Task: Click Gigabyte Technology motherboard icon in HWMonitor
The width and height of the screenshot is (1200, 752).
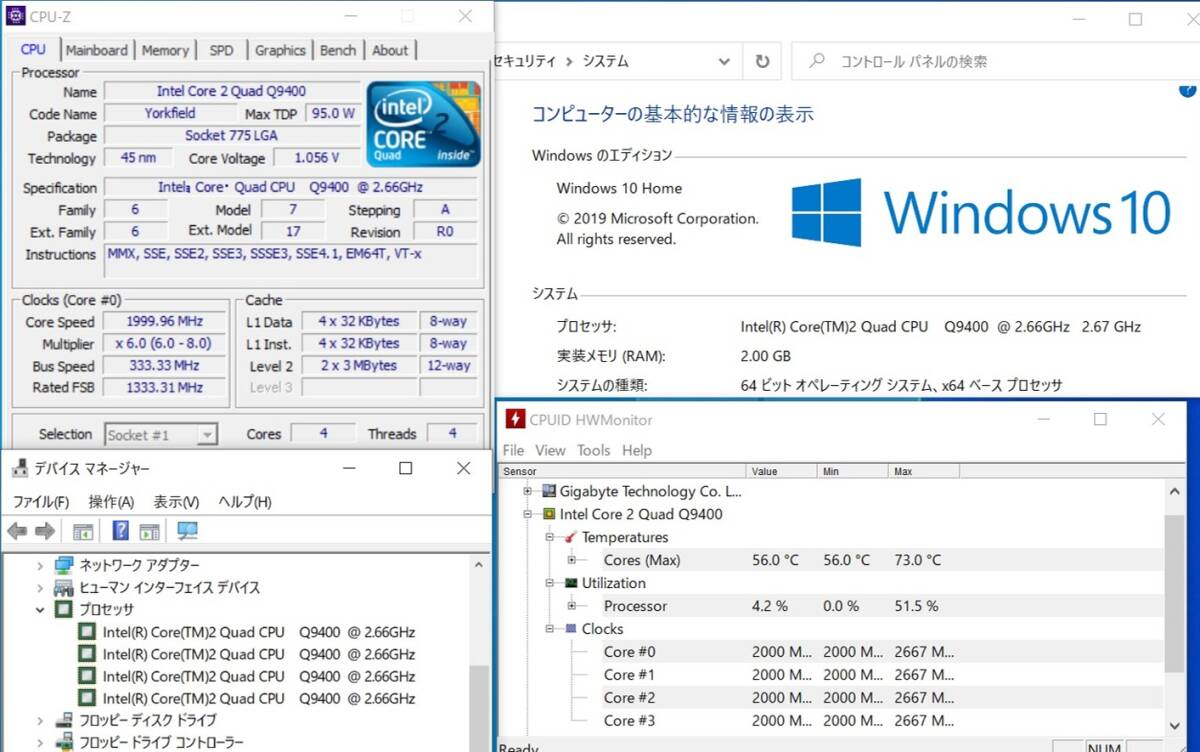Action: click(x=548, y=491)
